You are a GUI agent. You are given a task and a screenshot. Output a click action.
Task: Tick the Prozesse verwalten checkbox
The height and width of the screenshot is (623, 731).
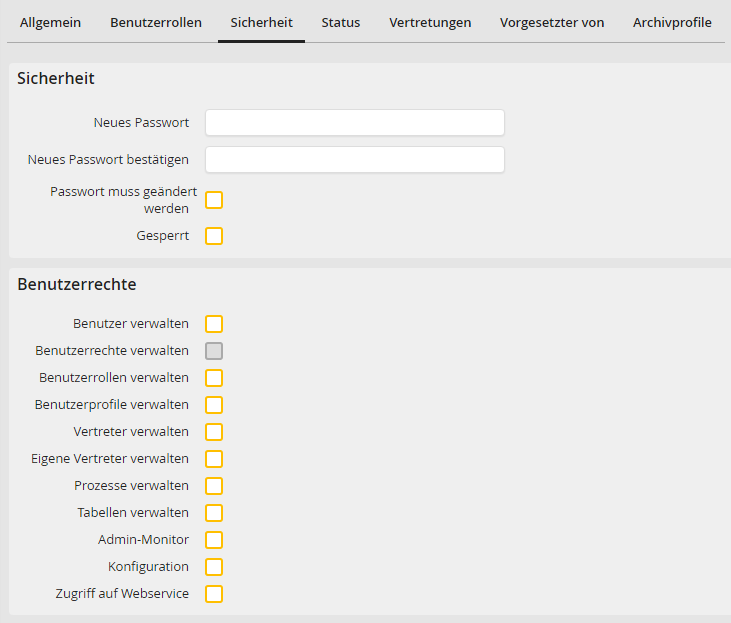tap(214, 486)
